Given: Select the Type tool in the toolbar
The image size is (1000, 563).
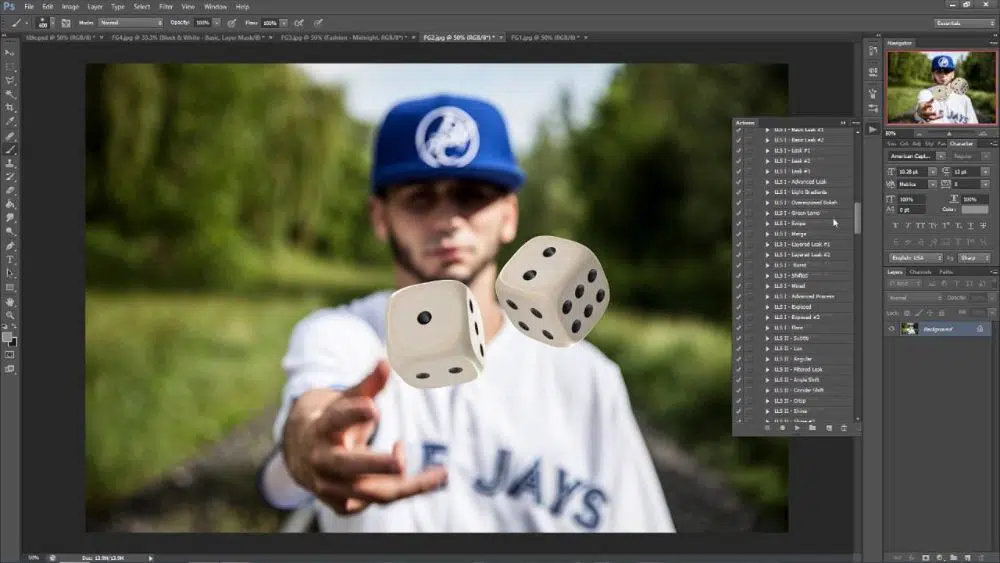Looking at the screenshot, I should tap(10, 259).
